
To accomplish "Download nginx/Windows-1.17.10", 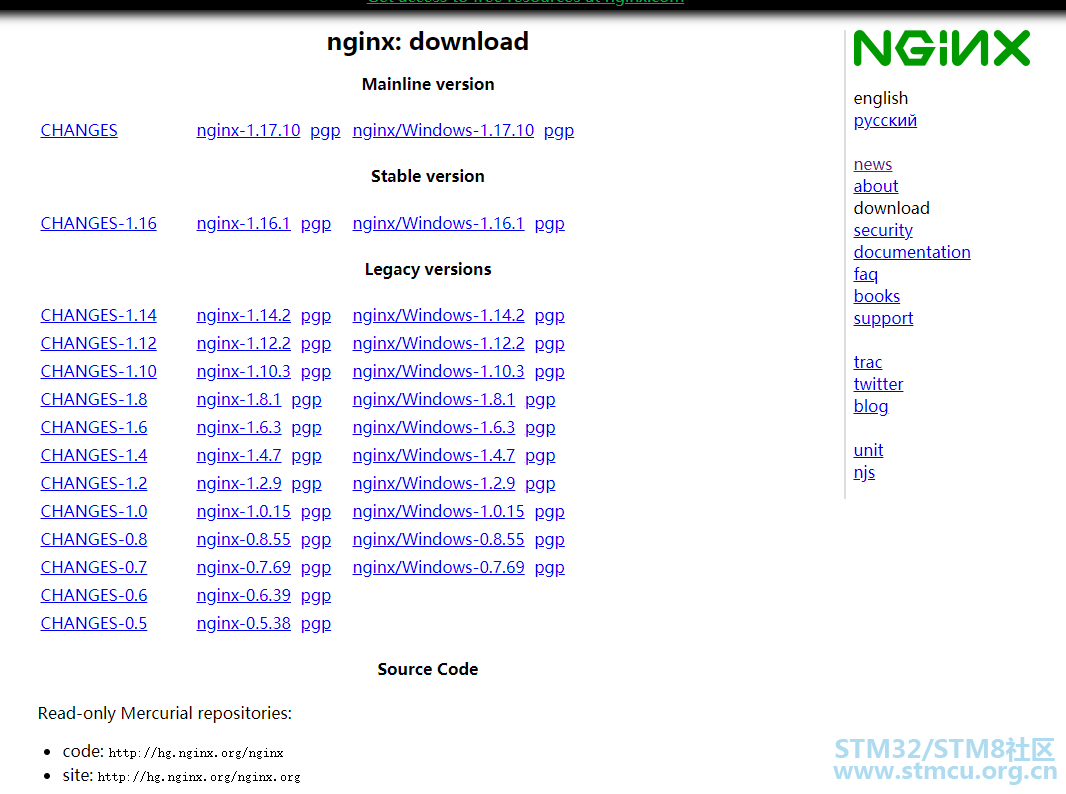I will click(x=443, y=131).
